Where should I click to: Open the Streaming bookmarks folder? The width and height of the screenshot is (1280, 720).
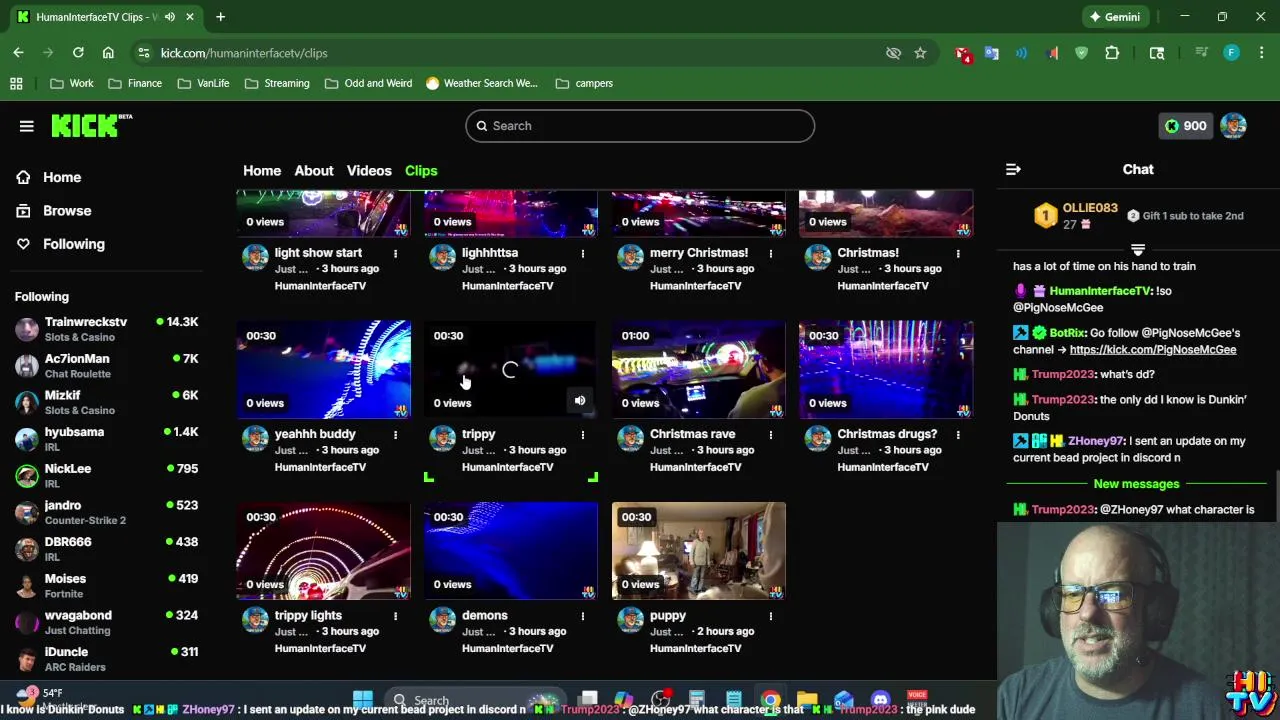pyautogui.click(x=276, y=84)
